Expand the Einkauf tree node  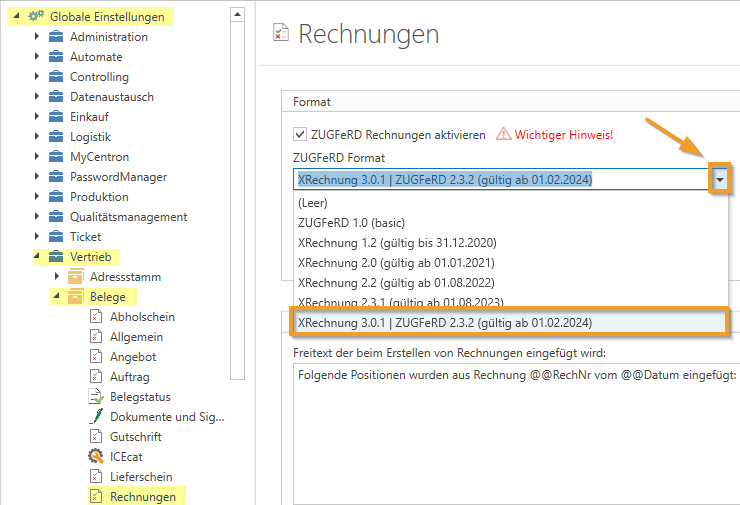coord(37,117)
